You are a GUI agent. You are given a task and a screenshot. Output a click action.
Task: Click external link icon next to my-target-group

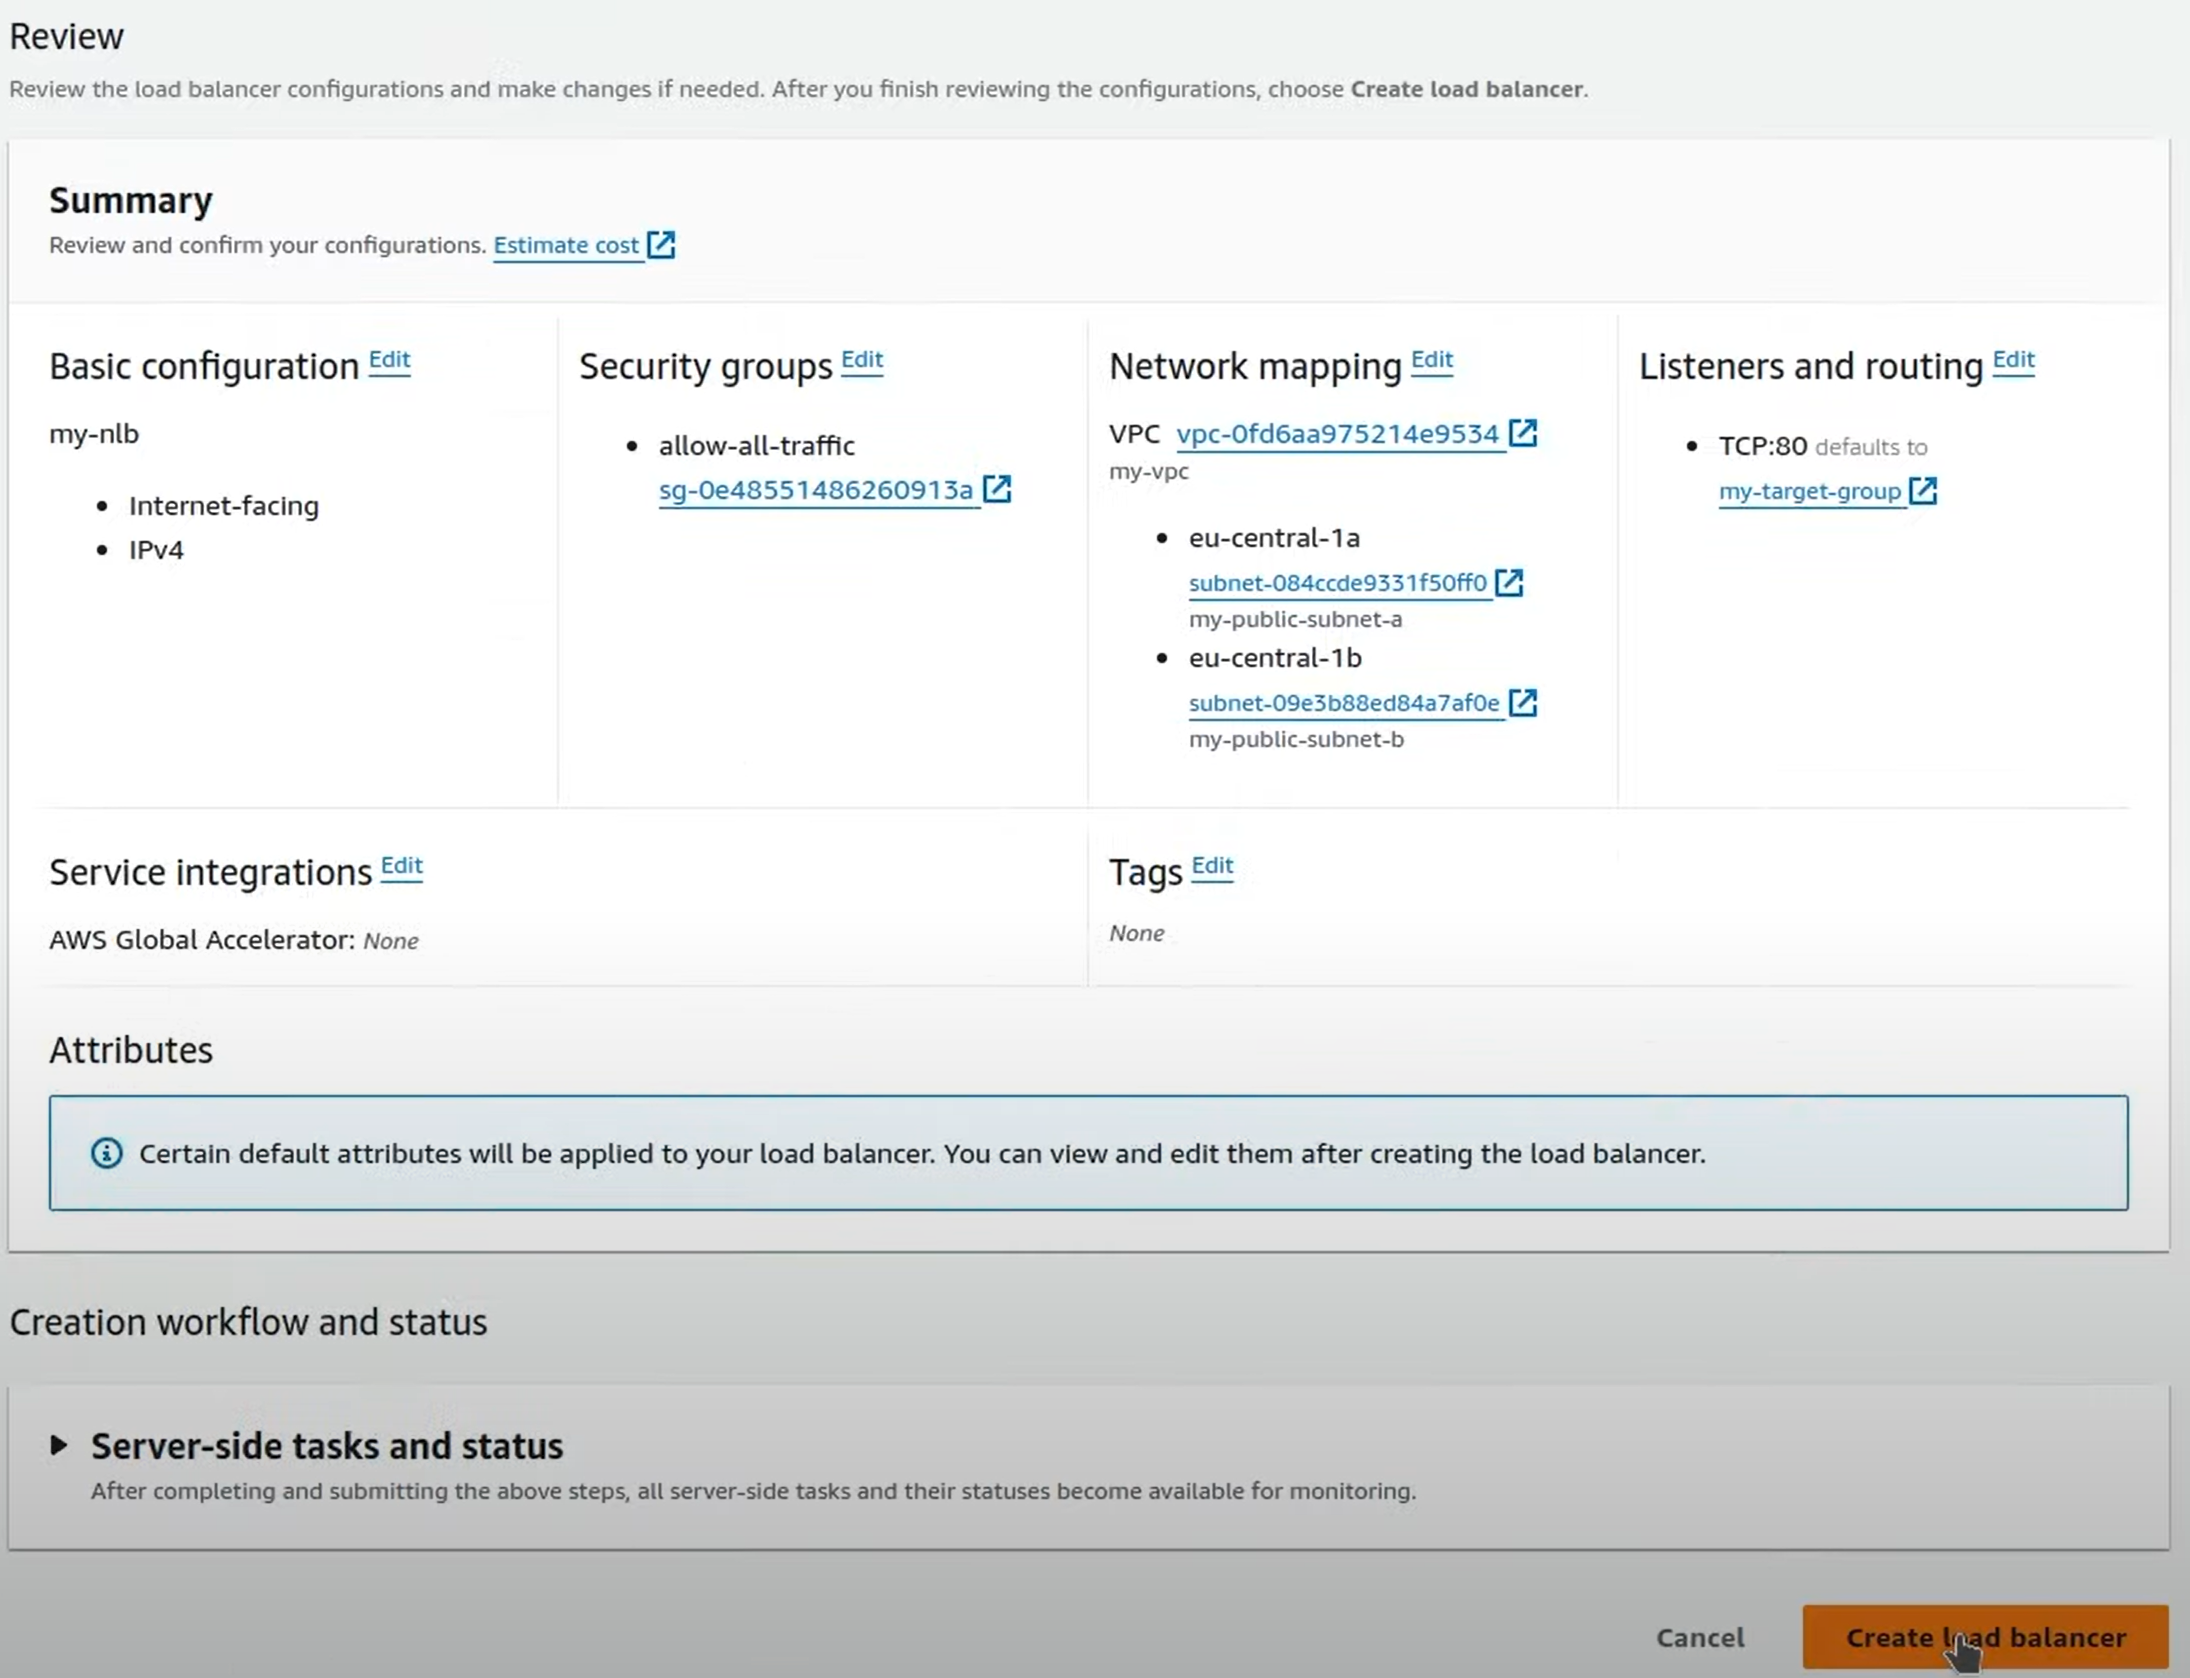[1922, 491]
